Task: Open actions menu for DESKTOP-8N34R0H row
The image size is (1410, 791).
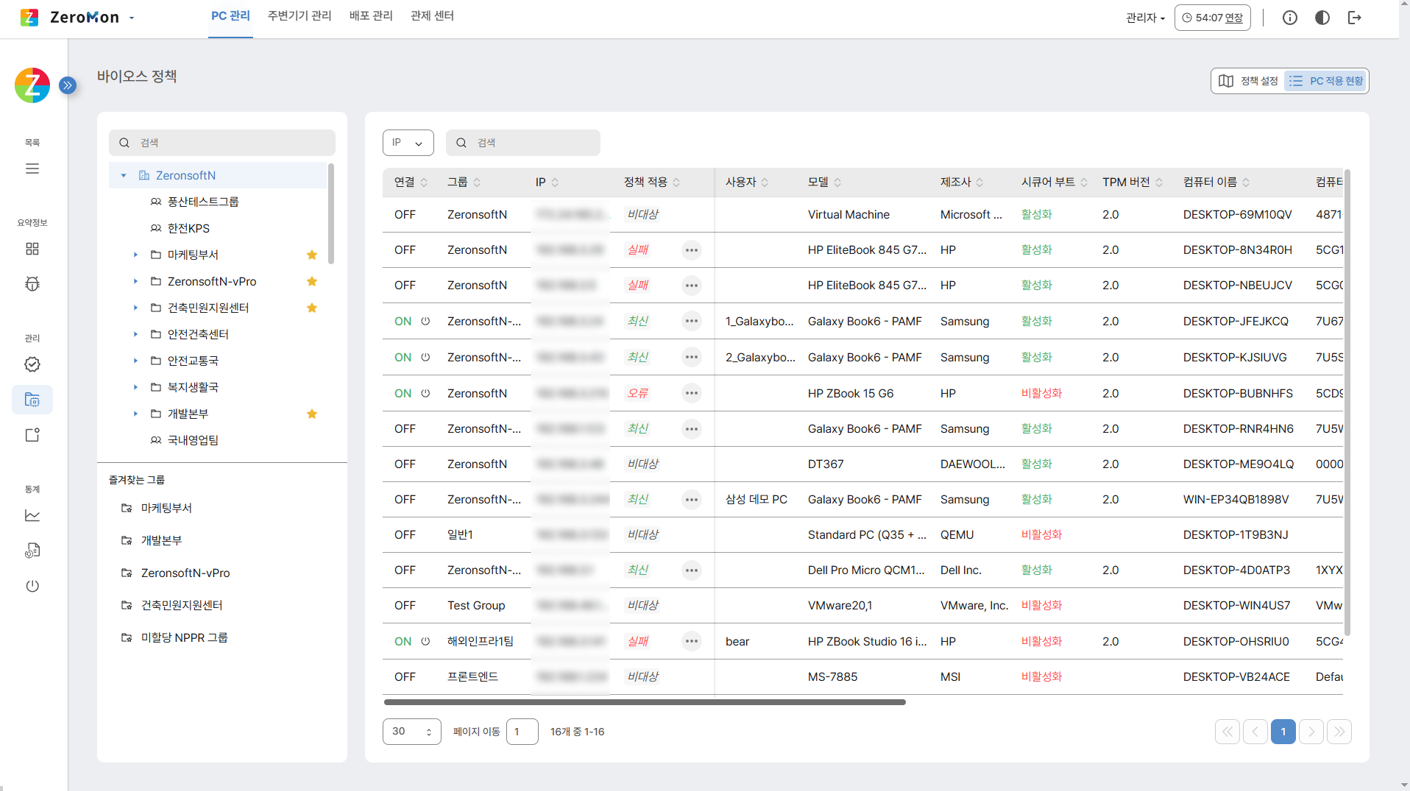Action: (691, 250)
